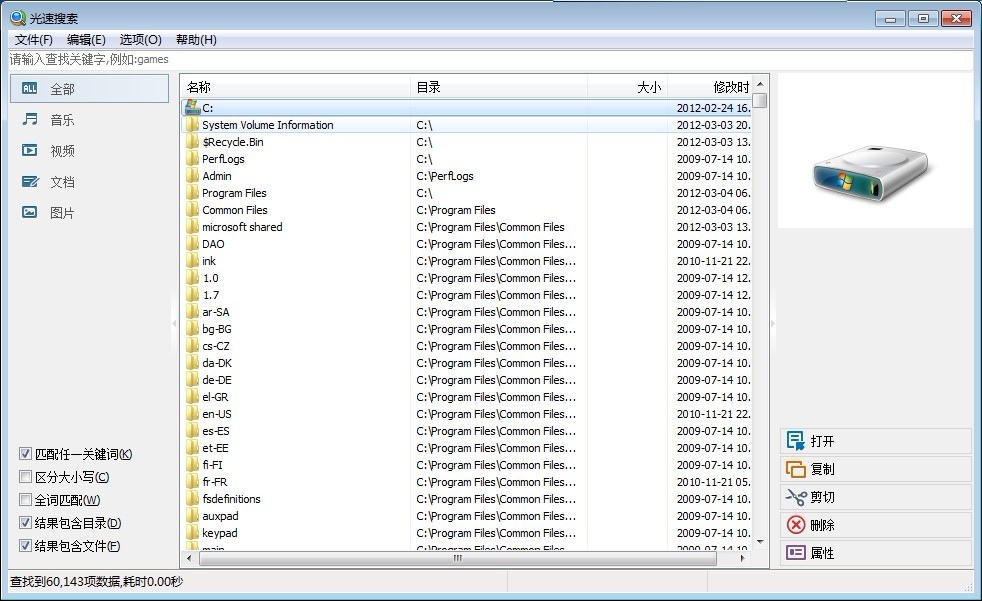Open the 选项(O) menu
The width and height of the screenshot is (982, 601).
(140, 40)
